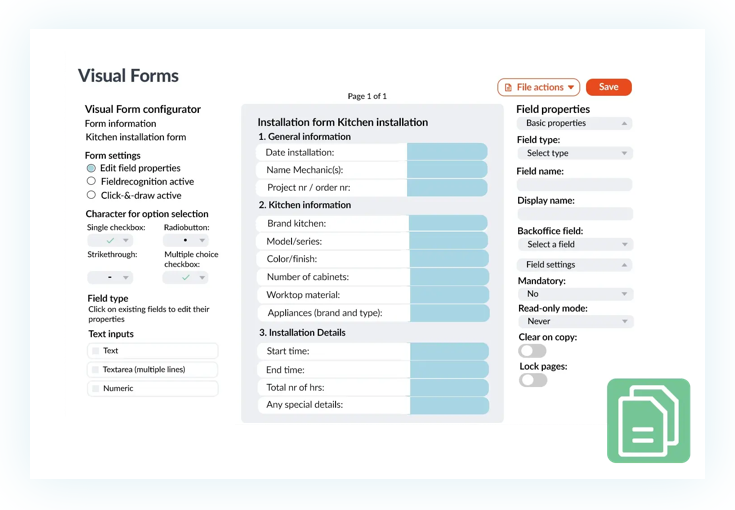Open the Read-only mode dropdown
Image resolution: width=735 pixels, height=510 pixels.
(x=574, y=322)
